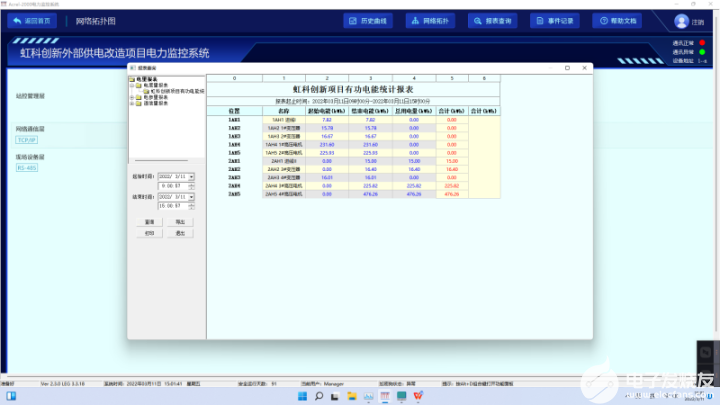Viewport: 720px width, 405px height.
Task: Open Task View on the taskbar
Action: coord(335,396)
